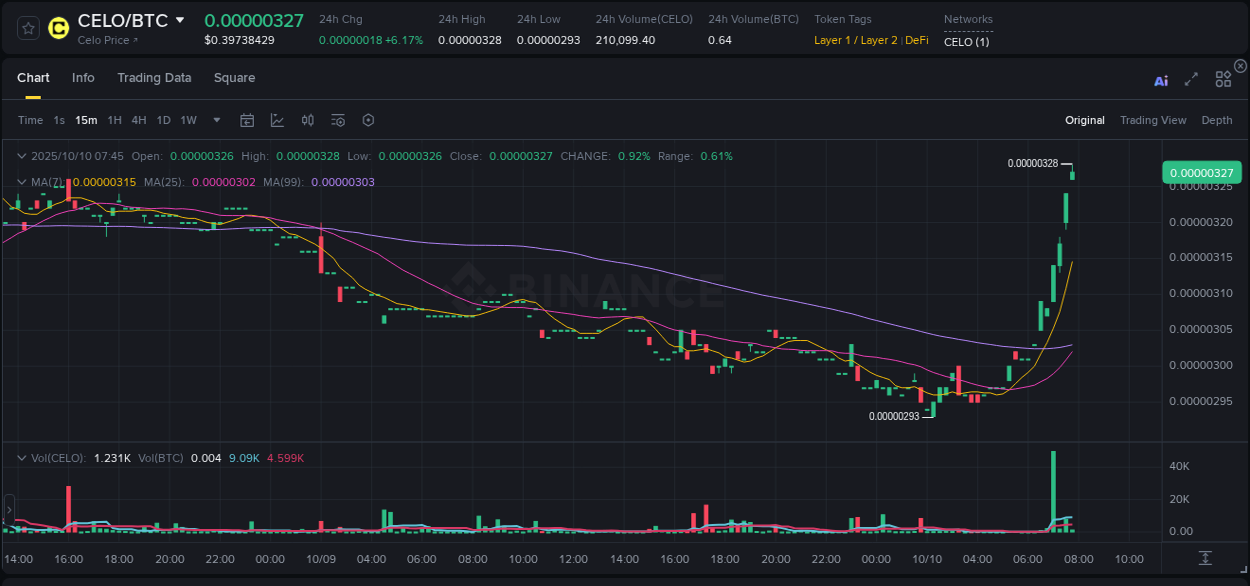Image resolution: width=1250 pixels, height=586 pixels.
Task: Expand the Networks CELO dropdown
Action: [968, 42]
